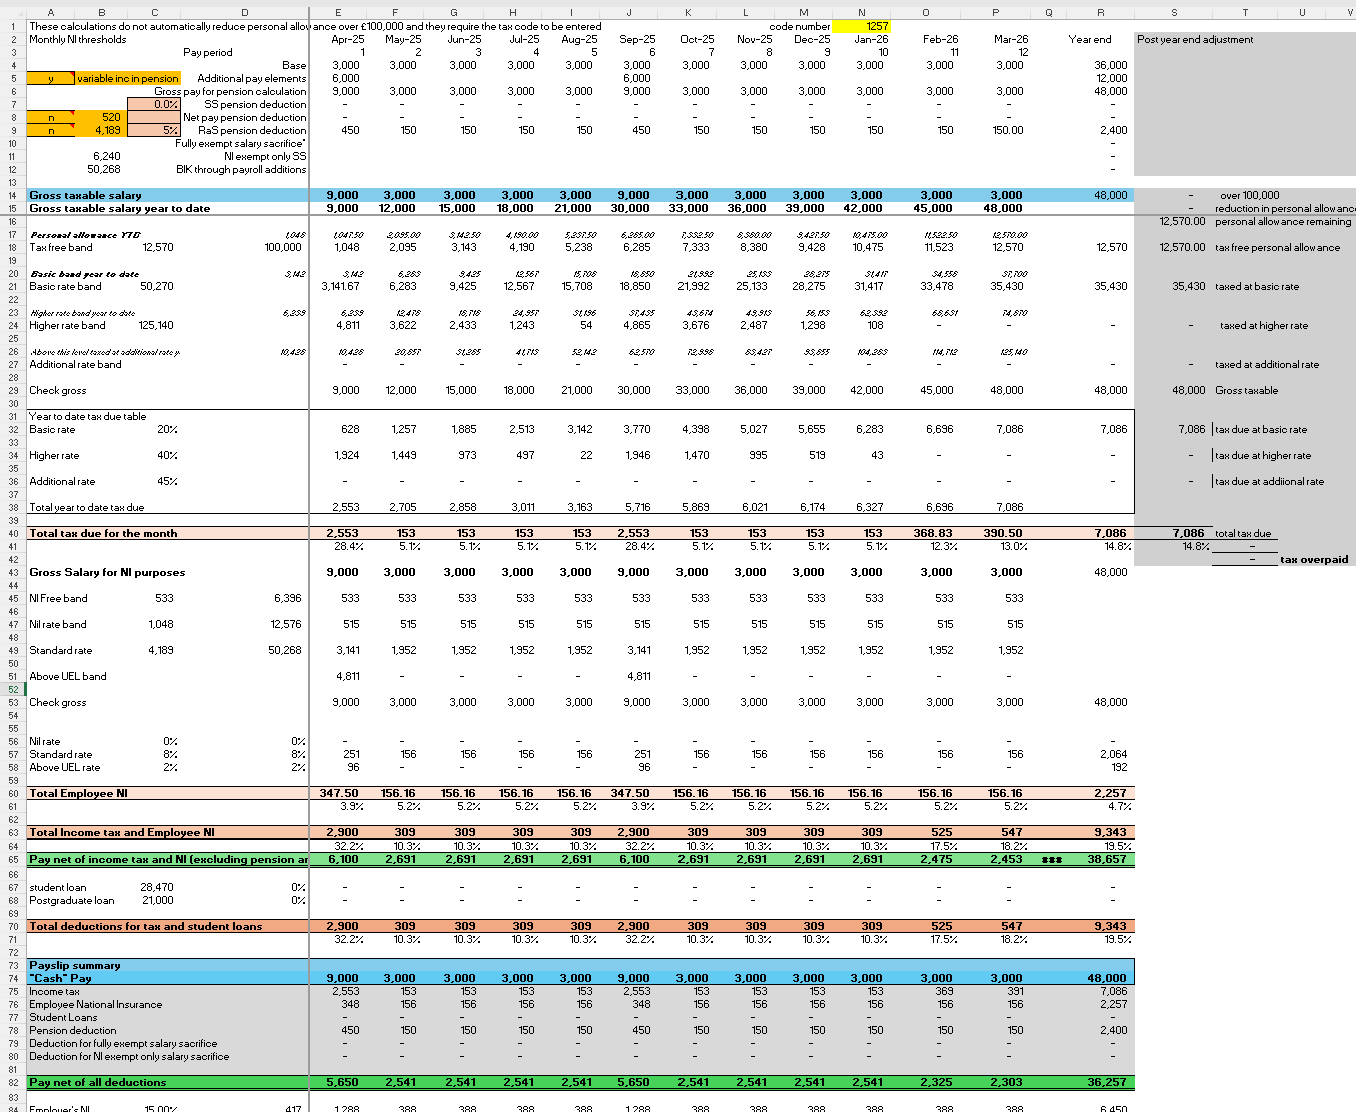Select column header N
Viewport: 1356px width, 1112px height.
coord(862,12)
